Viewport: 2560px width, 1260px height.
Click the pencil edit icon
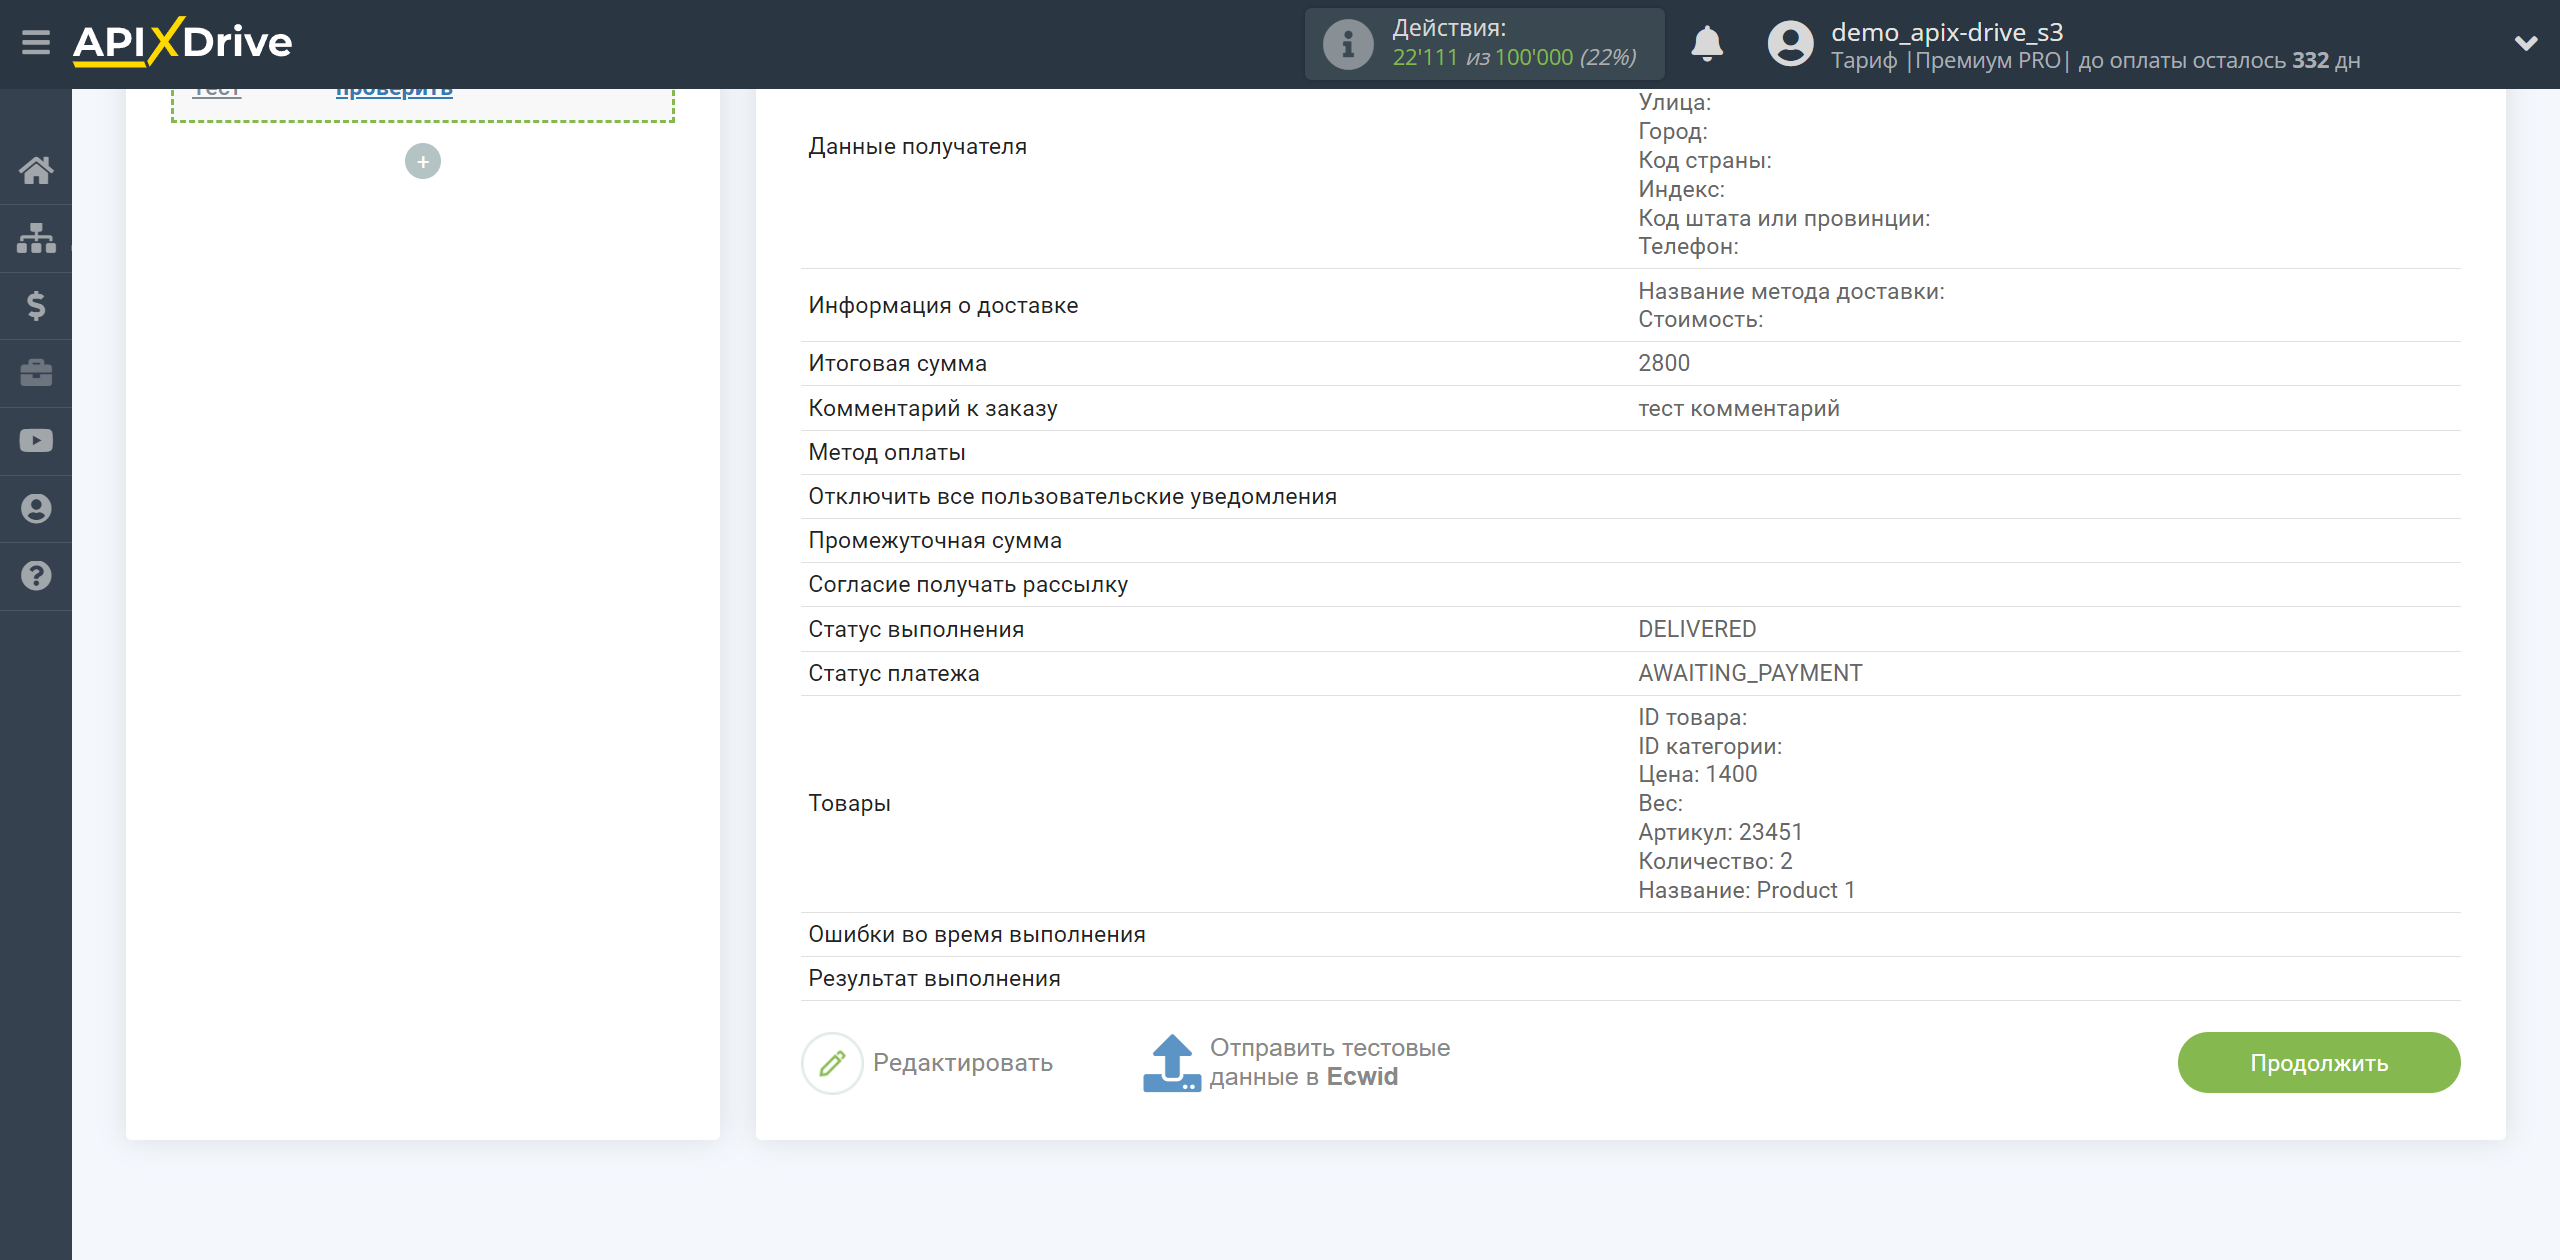pyautogui.click(x=832, y=1062)
